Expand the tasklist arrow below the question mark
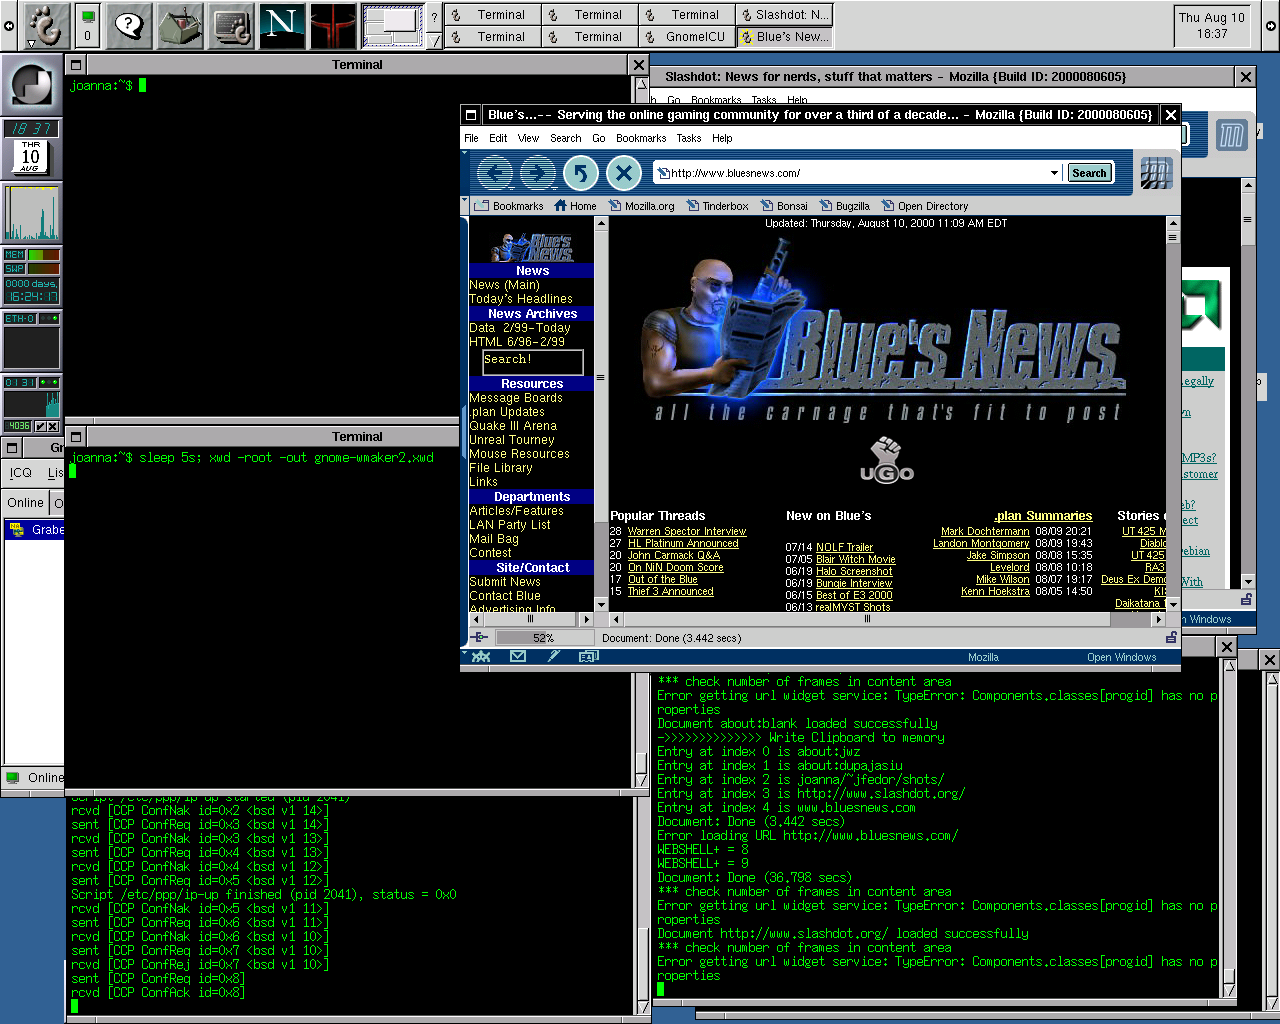 pyautogui.click(x=434, y=40)
